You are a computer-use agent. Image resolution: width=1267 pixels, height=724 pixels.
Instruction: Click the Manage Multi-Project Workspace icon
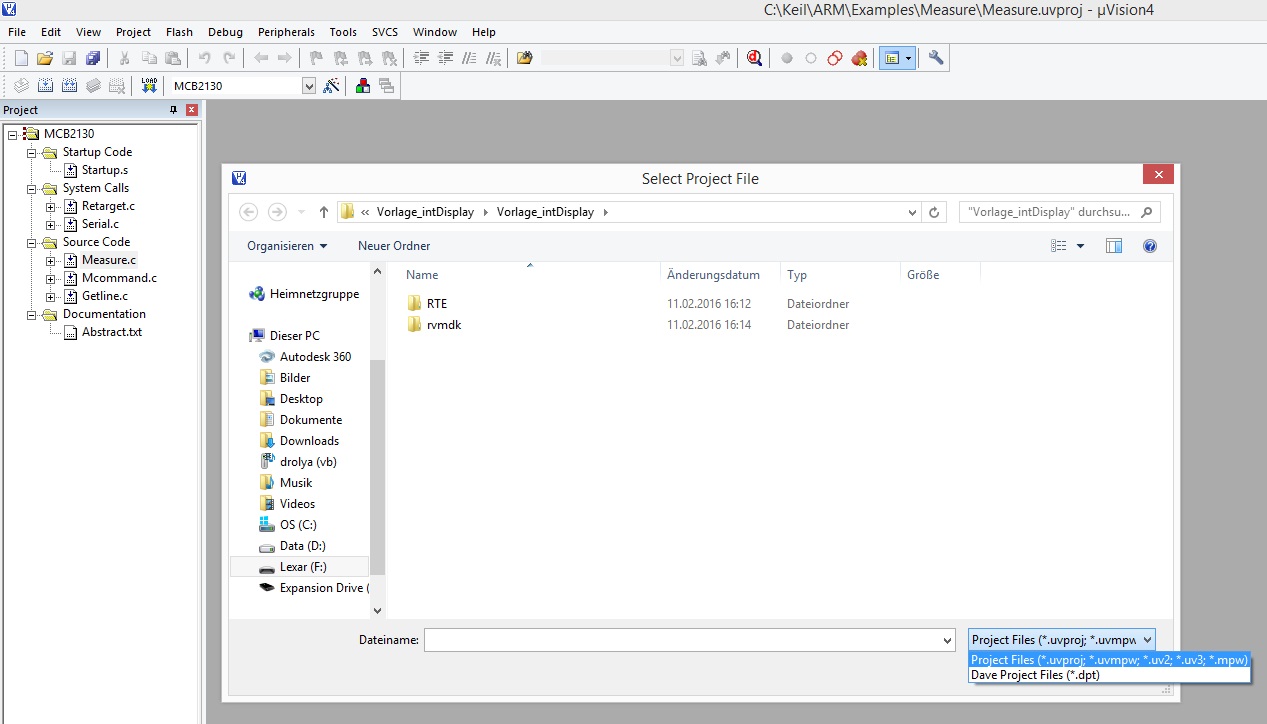386,86
